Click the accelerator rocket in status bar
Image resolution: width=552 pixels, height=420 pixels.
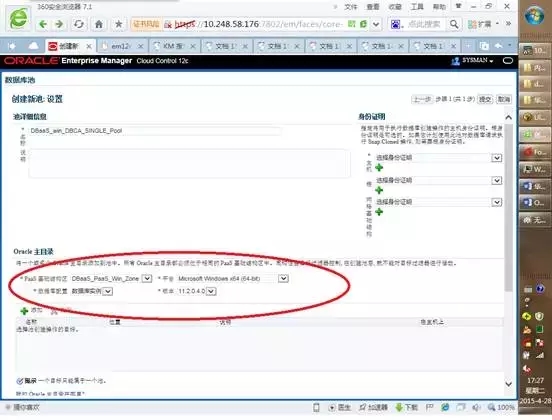(362, 407)
